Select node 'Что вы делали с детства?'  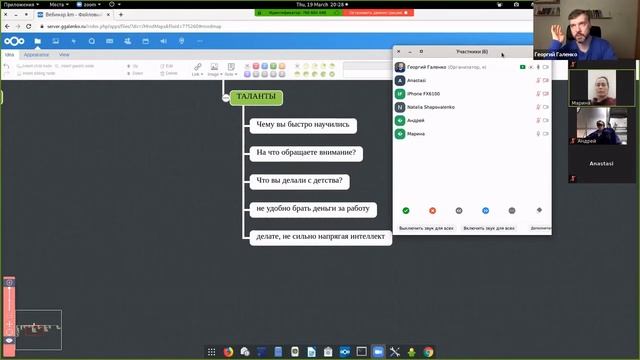pos(300,181)
